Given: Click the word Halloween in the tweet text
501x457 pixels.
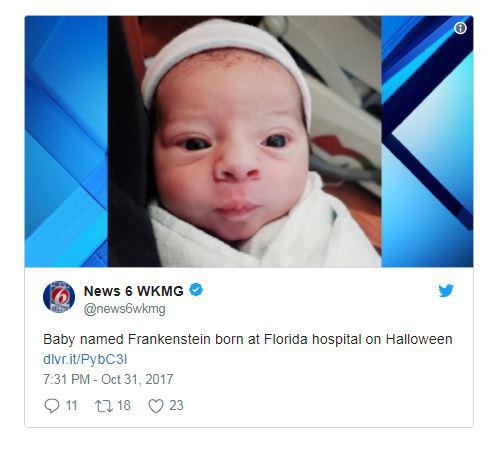Looking at the screenshot, I should 419,340.
